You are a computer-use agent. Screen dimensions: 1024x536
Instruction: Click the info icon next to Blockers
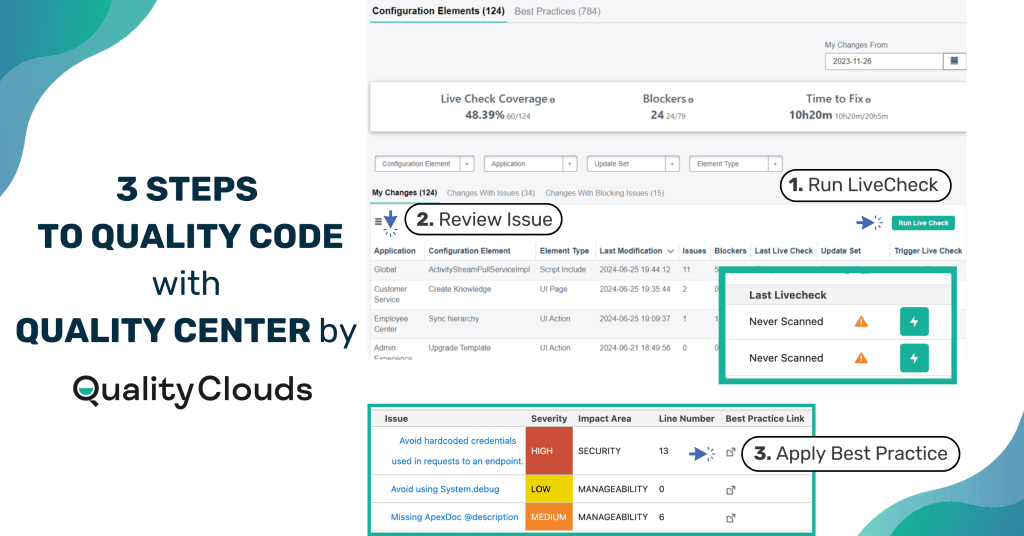[691, 100]
